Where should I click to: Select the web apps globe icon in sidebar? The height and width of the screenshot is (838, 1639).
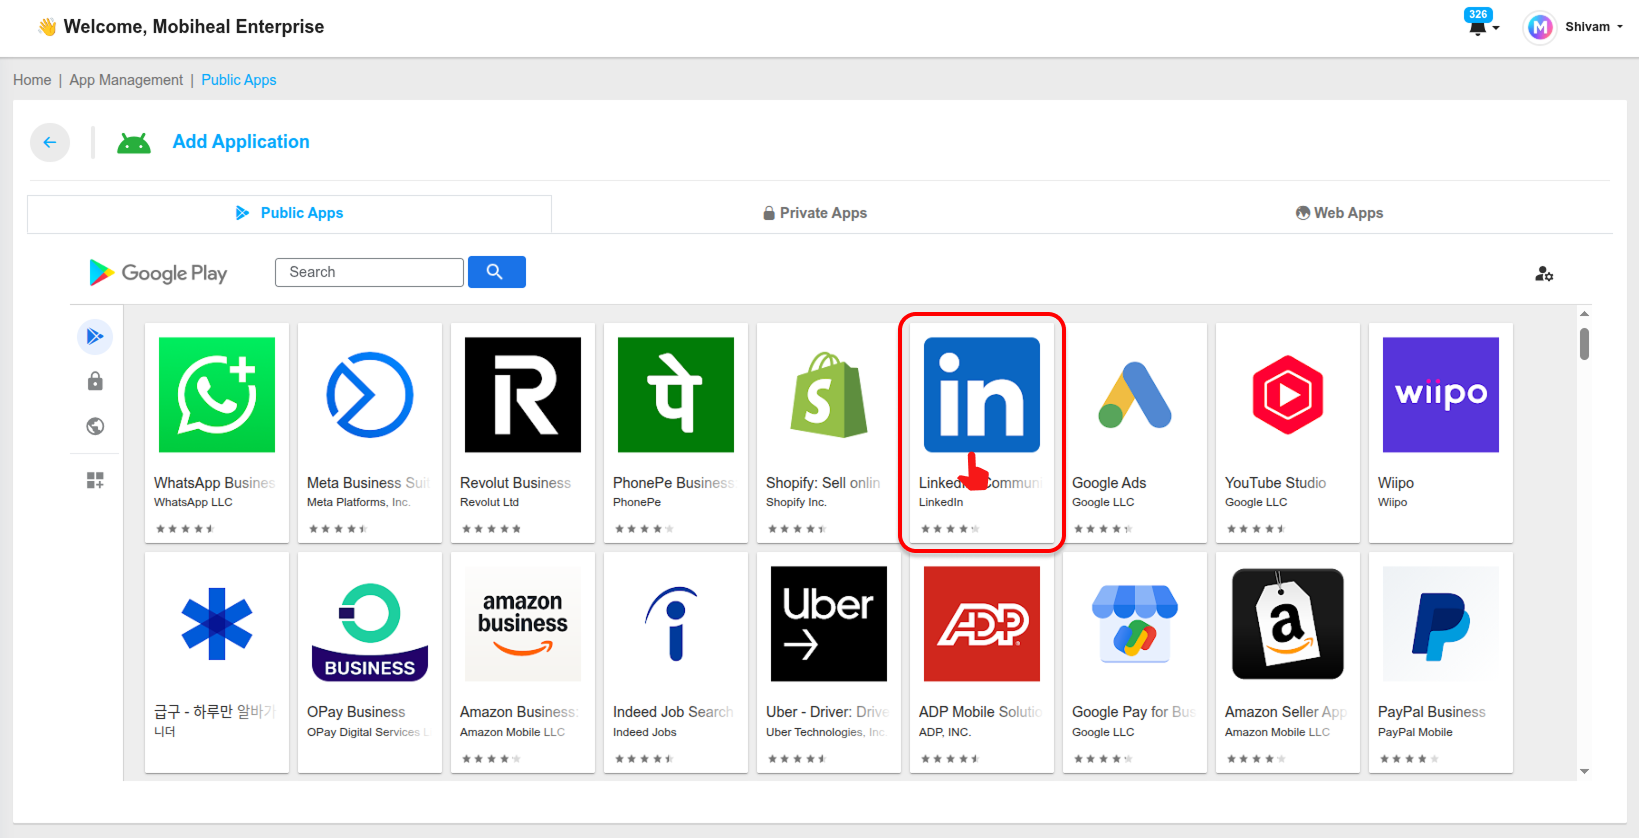click(x=95, y=426)
